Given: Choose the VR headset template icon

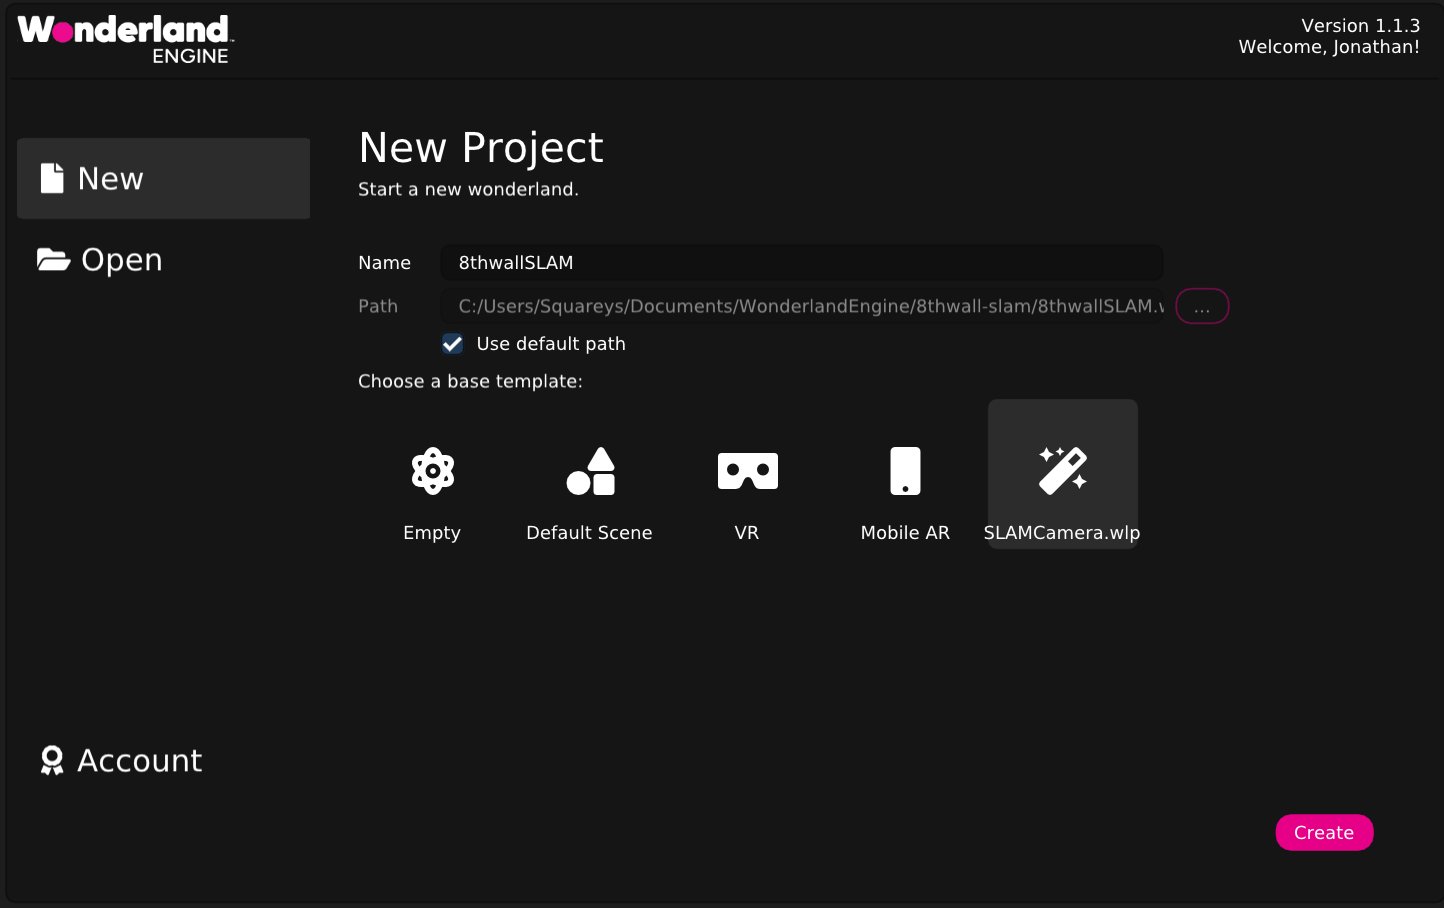Looking at the screenshot, I should click(747, 470).
